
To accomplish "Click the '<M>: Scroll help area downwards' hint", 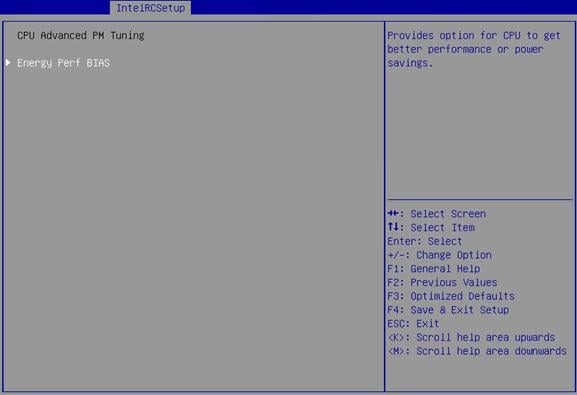I will click(477, 351).
